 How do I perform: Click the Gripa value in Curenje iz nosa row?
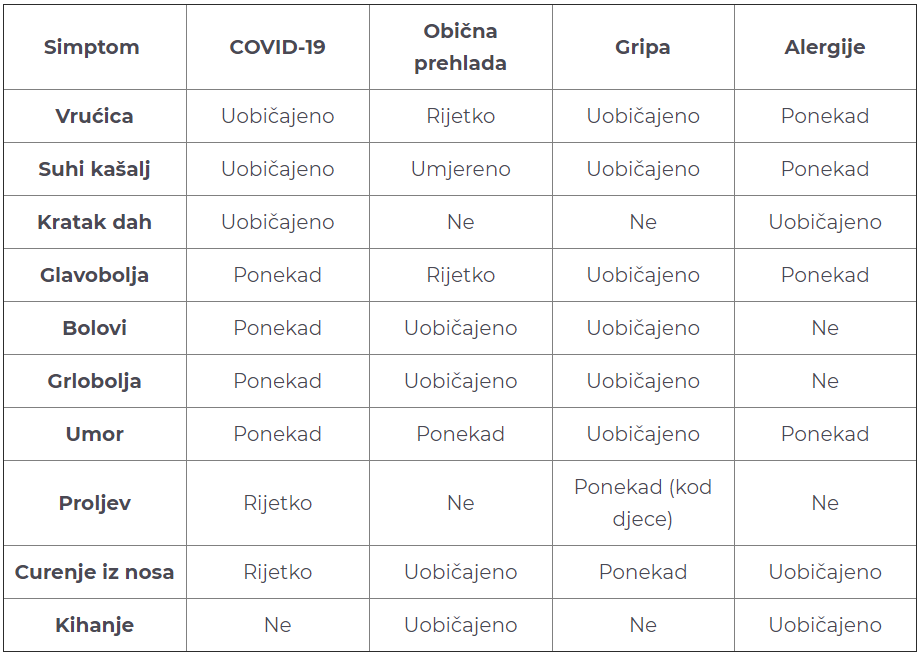(x=643, y=572)
